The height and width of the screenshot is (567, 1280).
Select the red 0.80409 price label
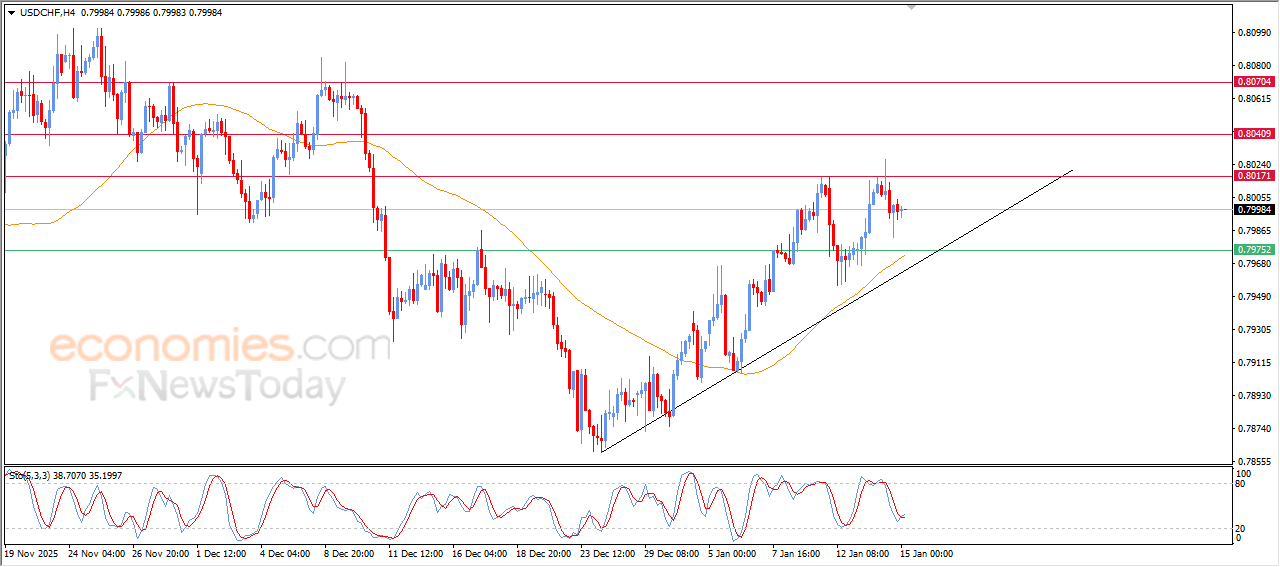(1253, 134)
